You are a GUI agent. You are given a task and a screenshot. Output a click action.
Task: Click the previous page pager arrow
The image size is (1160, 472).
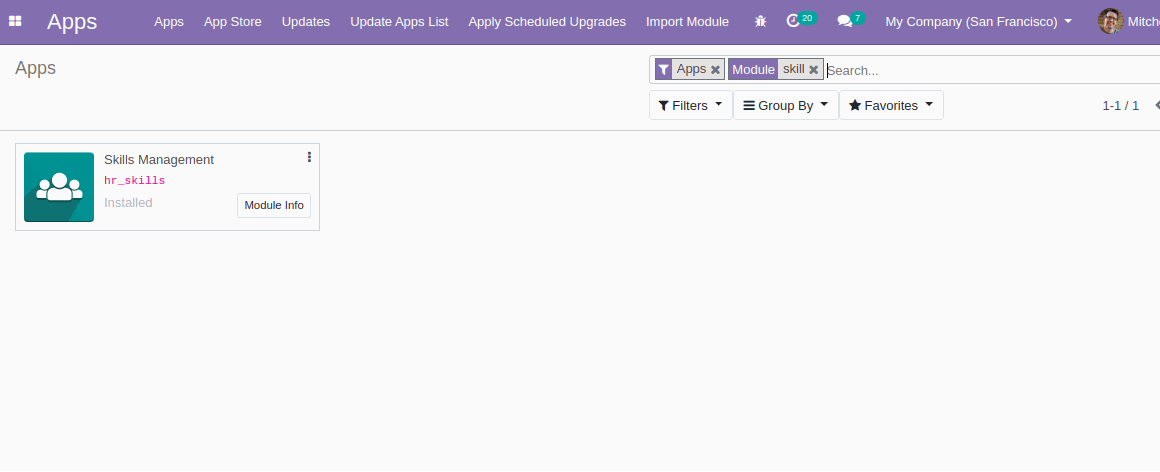1156,105
